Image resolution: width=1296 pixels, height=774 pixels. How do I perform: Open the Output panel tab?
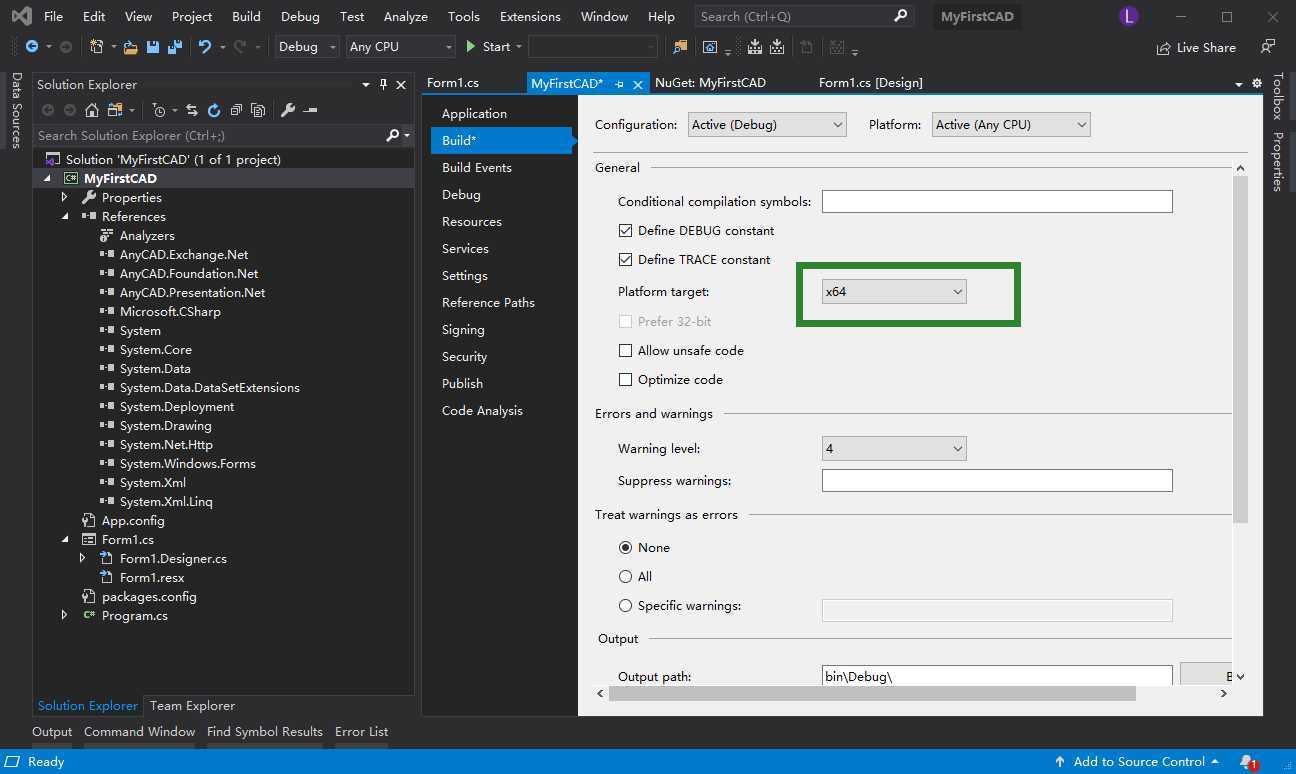pos(52,731)
